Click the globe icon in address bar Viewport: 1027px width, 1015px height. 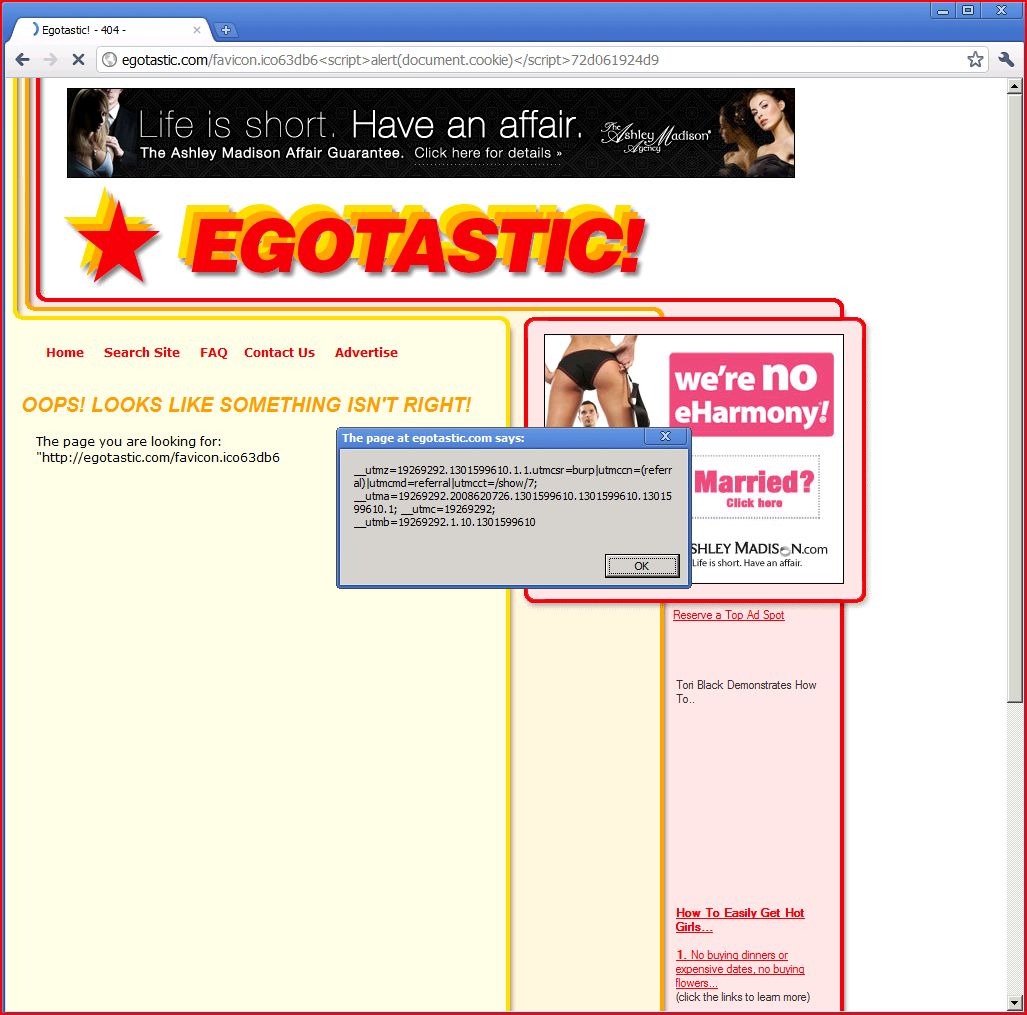(110, 60)
